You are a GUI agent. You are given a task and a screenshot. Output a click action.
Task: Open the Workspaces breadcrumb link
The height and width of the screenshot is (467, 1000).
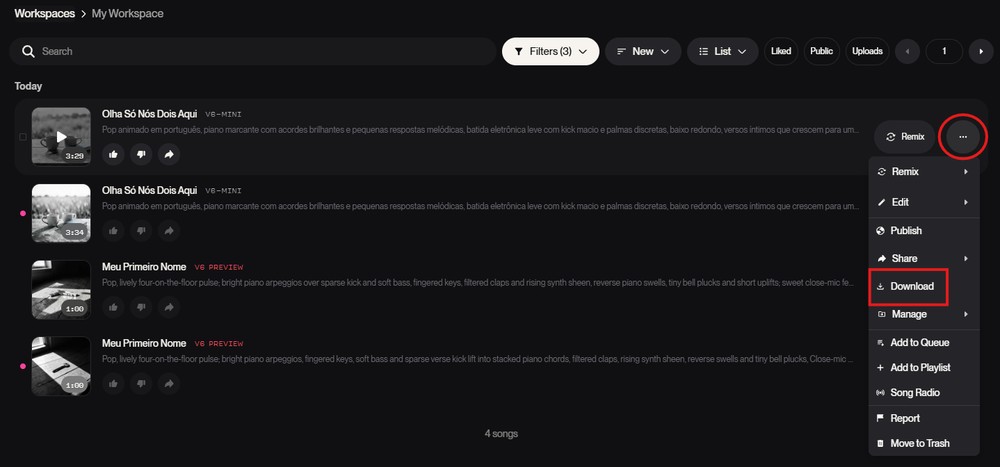pyautogui.click(x=45, y=13)
